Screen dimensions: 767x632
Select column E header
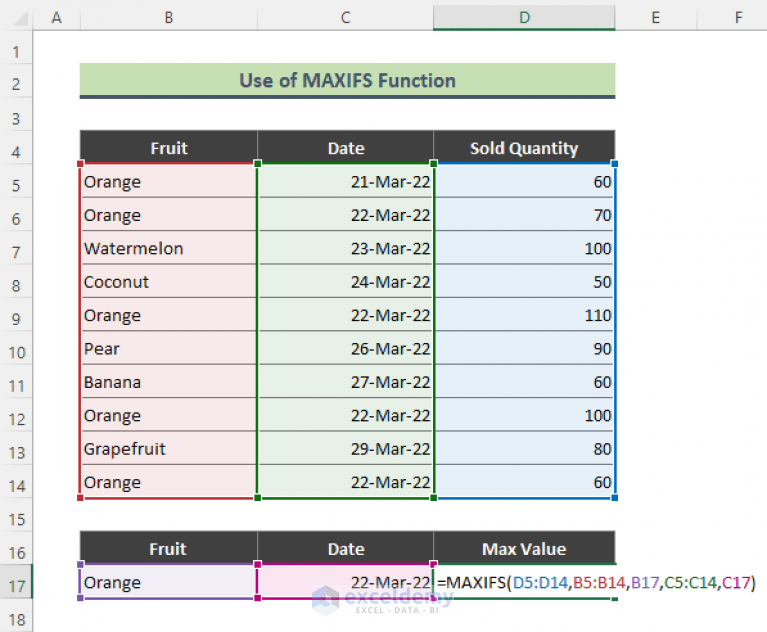pyautogui.click(x=655, y=18)
